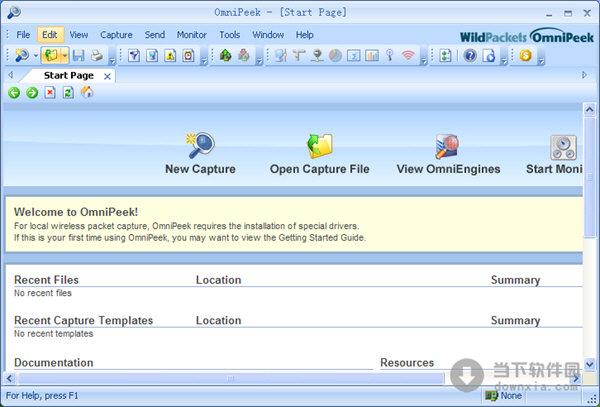
Task: Click the Print toolbar icon
Action: (96, 56)
